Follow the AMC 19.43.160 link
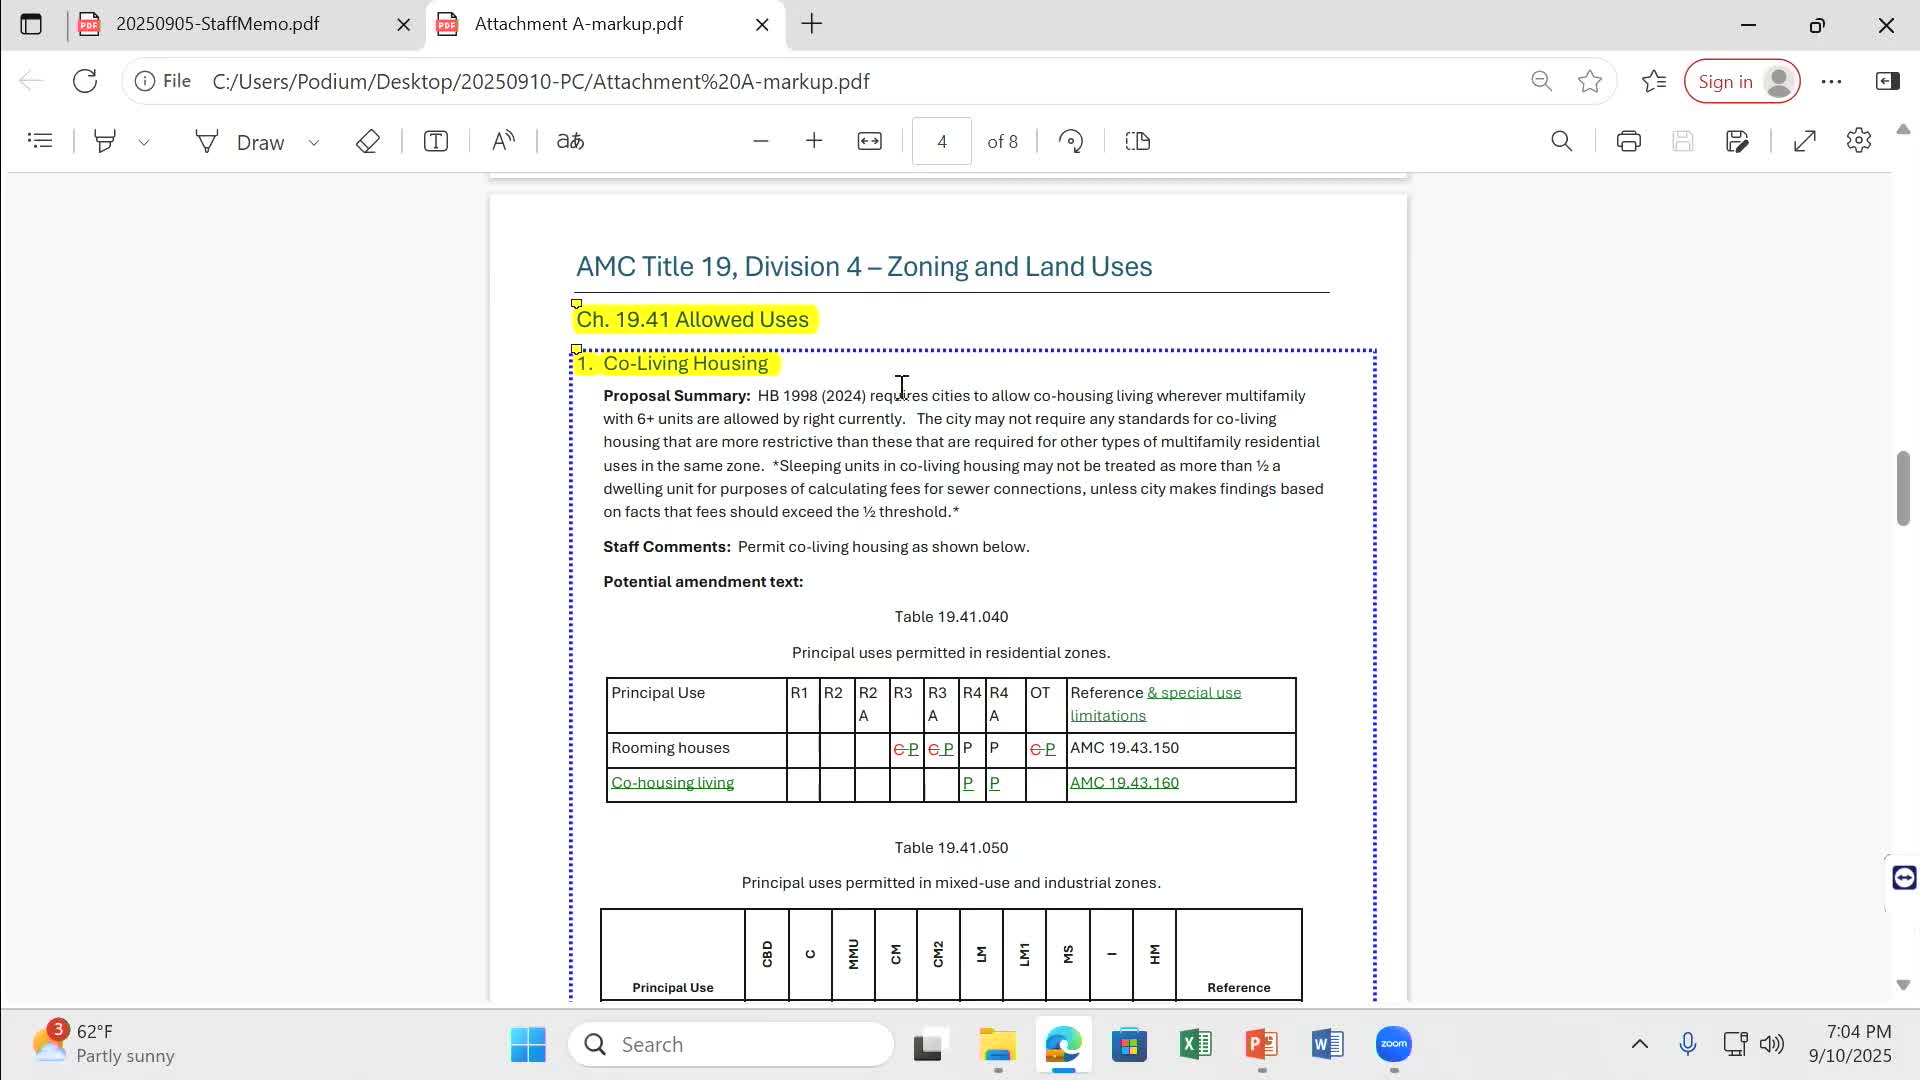 coord(1124,783)
